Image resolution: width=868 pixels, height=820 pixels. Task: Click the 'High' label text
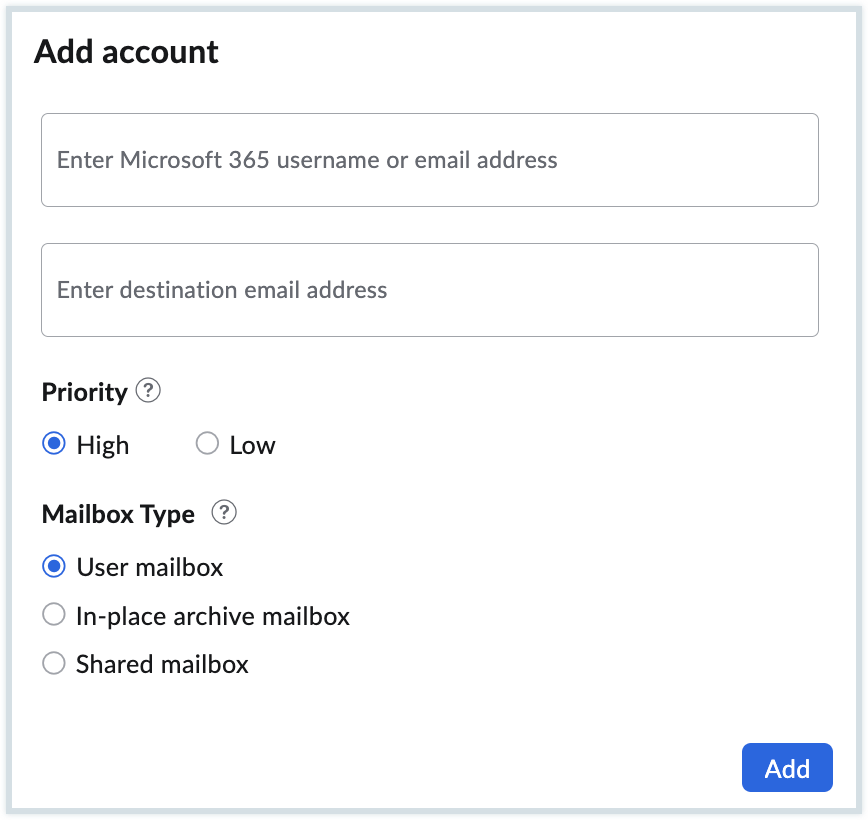click(x=103, y=445)
